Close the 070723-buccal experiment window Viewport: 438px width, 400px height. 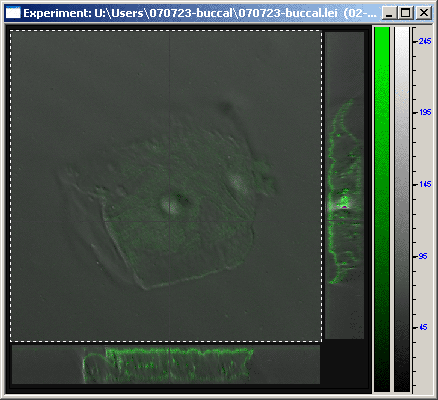[424, 13]
